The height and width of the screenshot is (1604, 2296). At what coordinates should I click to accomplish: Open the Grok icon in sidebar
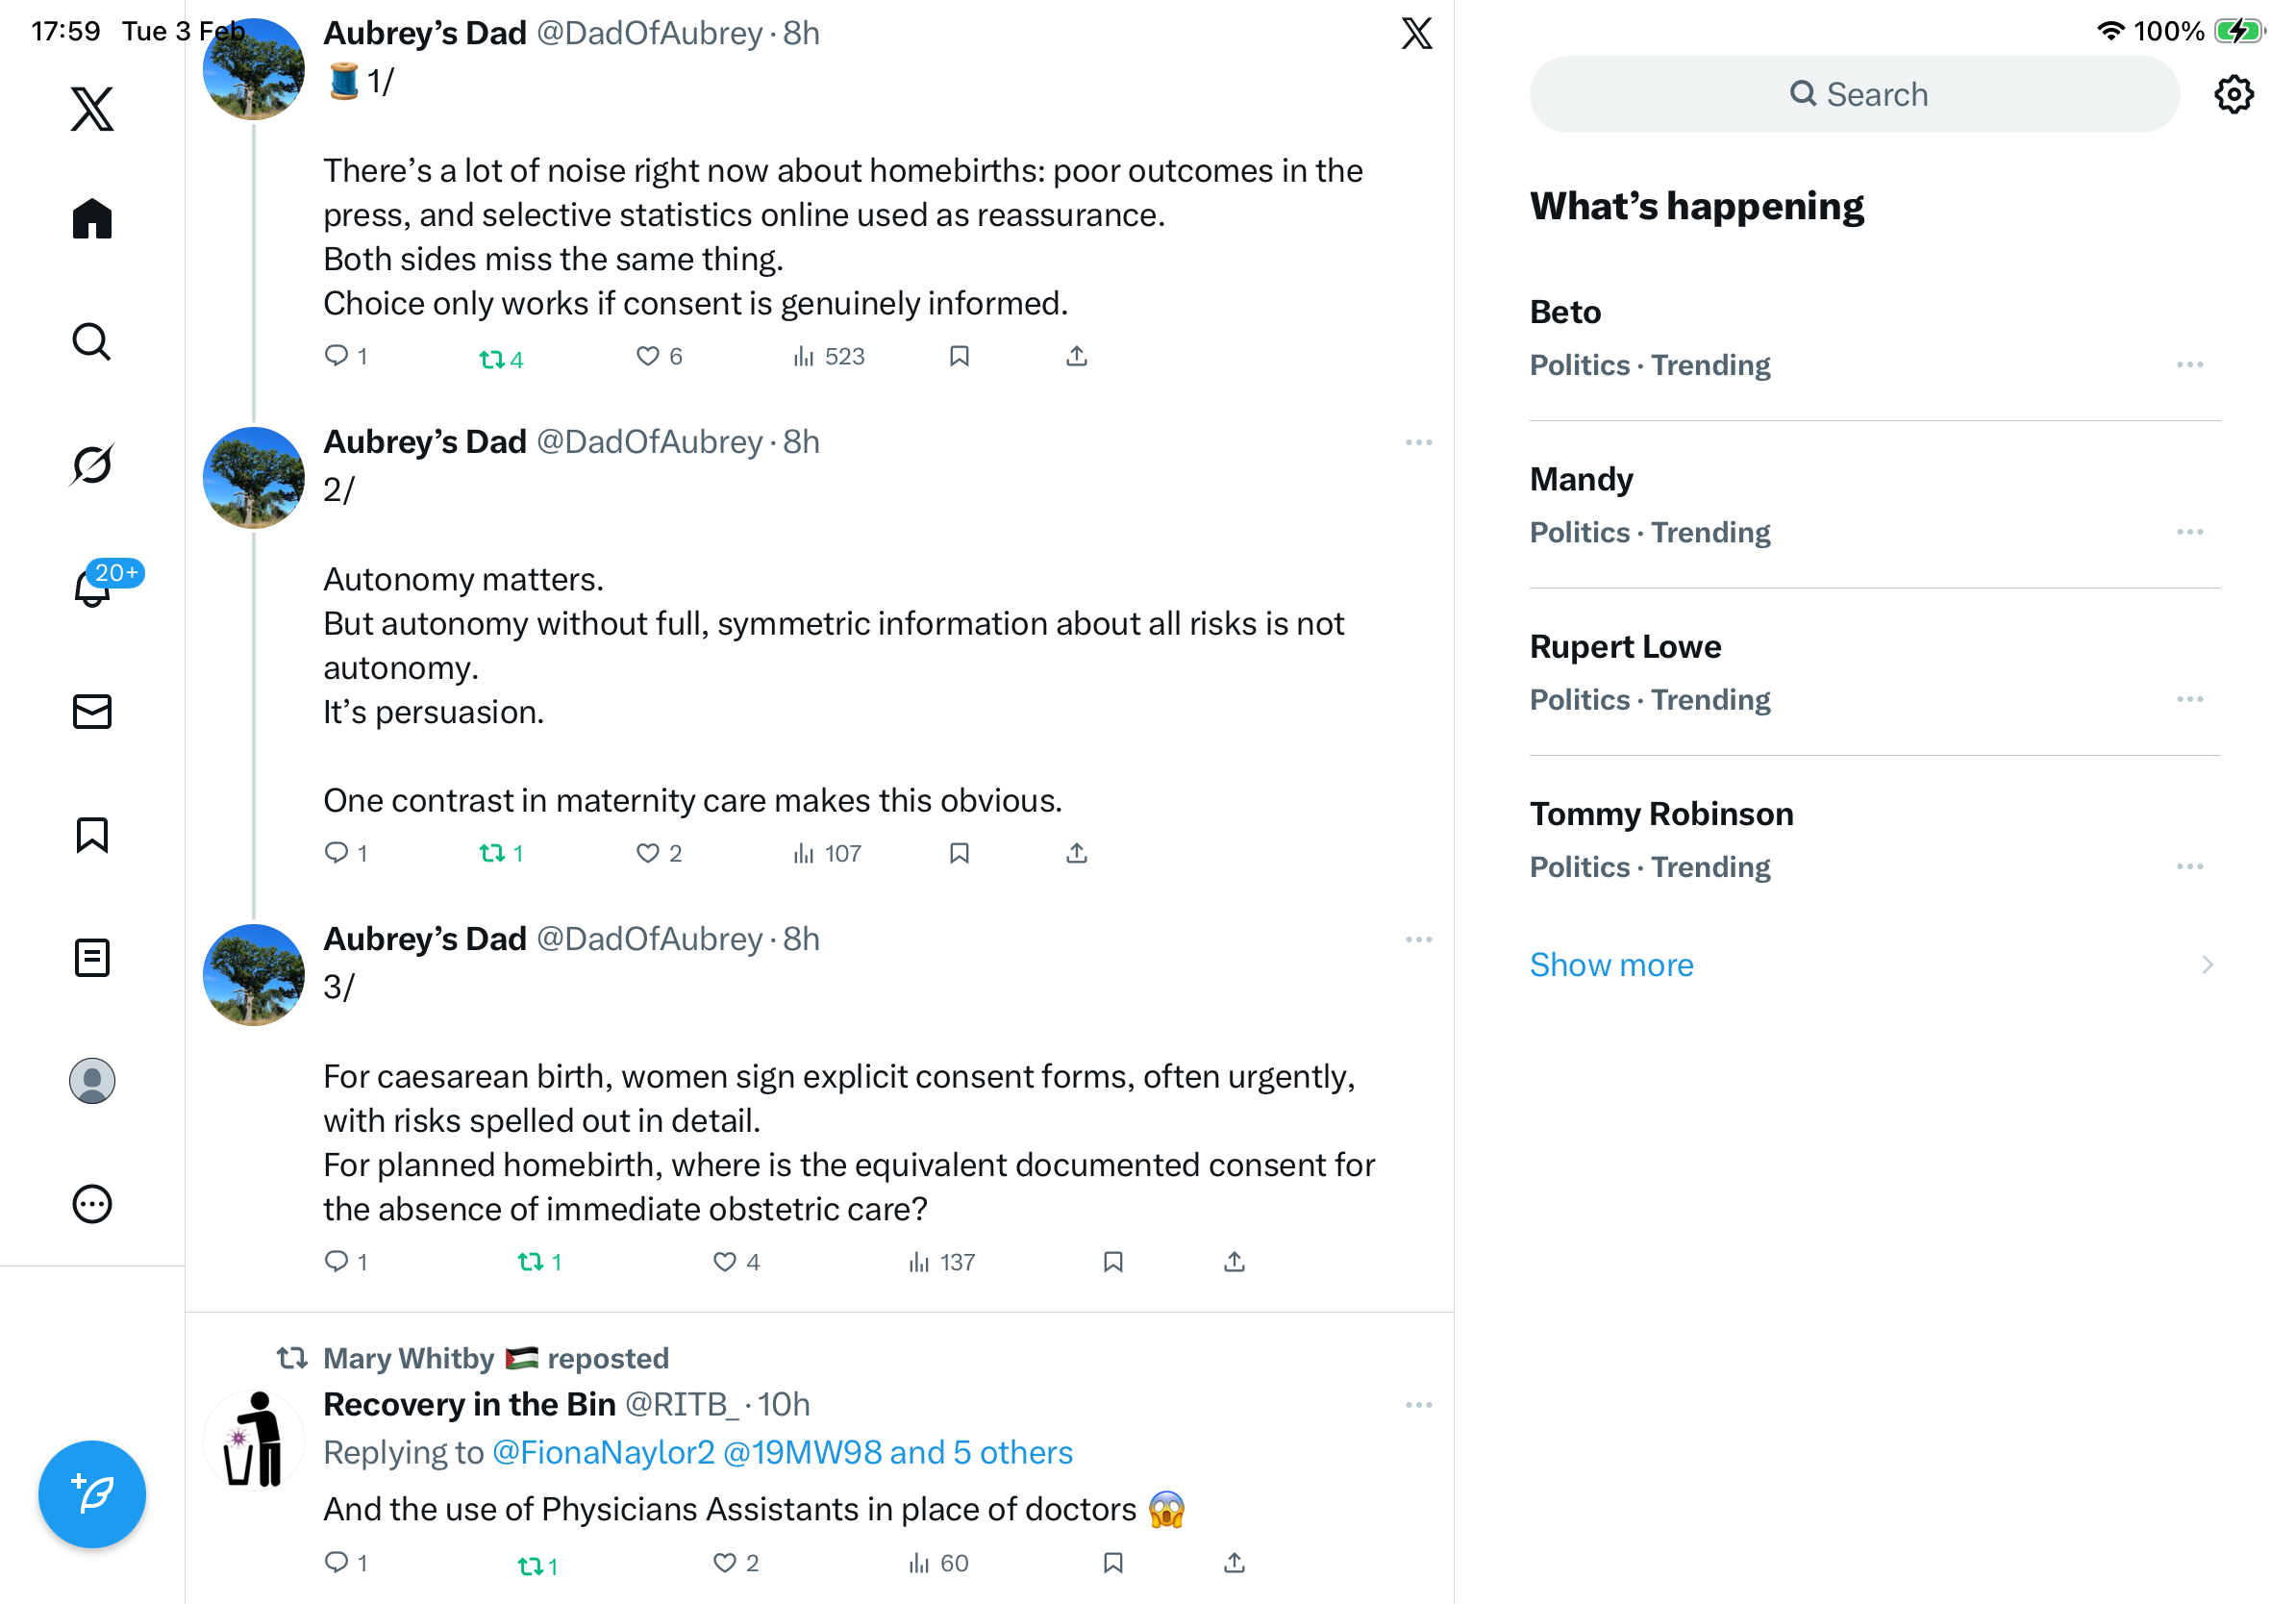(x=92, y=464)
